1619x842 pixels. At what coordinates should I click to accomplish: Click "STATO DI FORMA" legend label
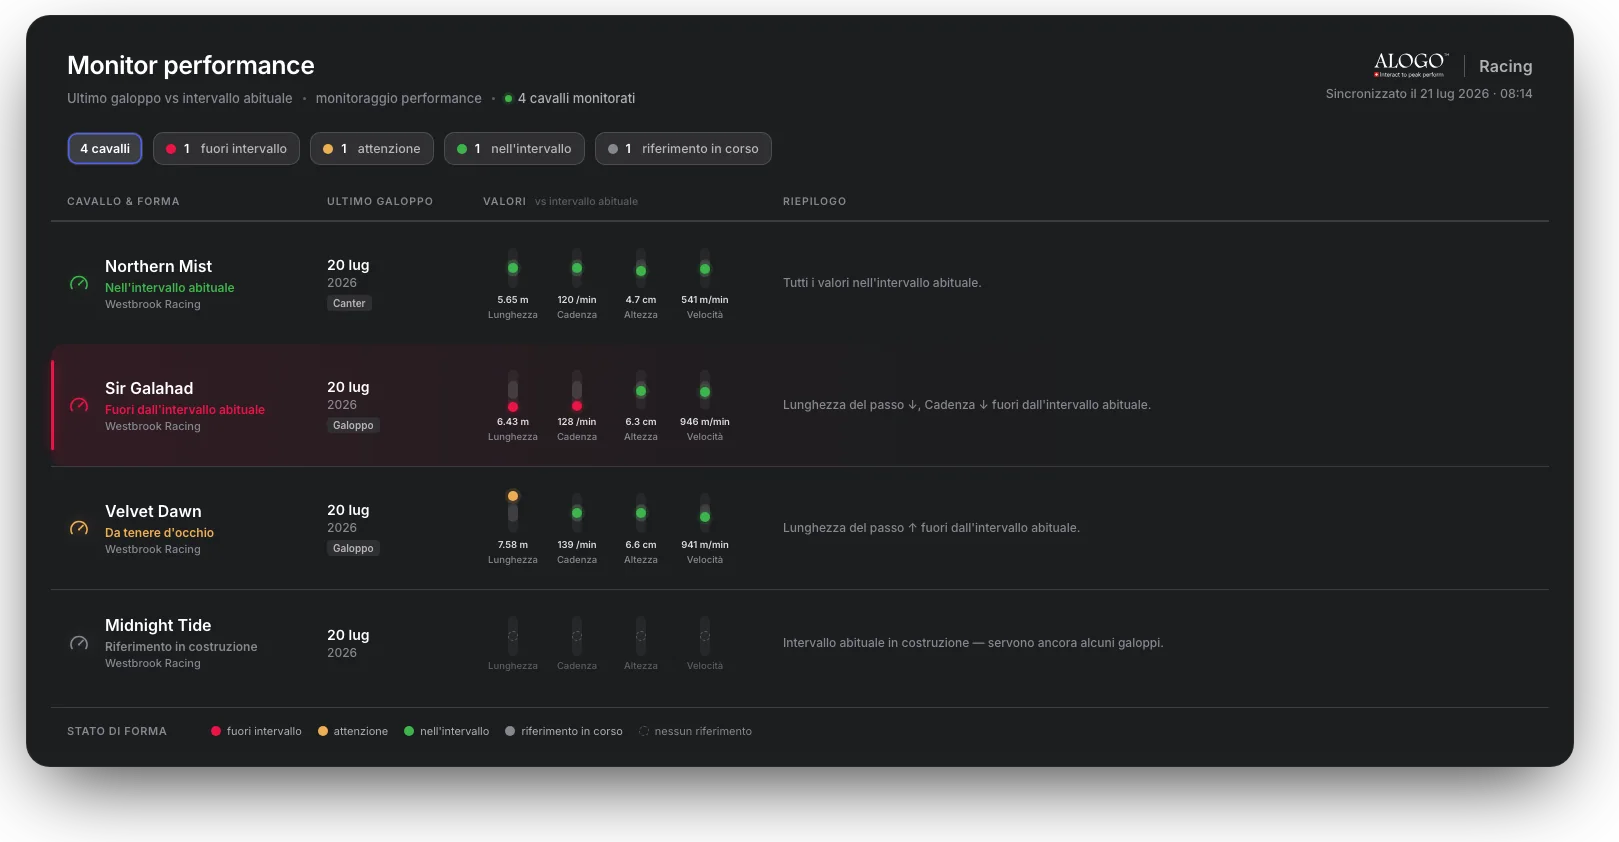point(117,731)
